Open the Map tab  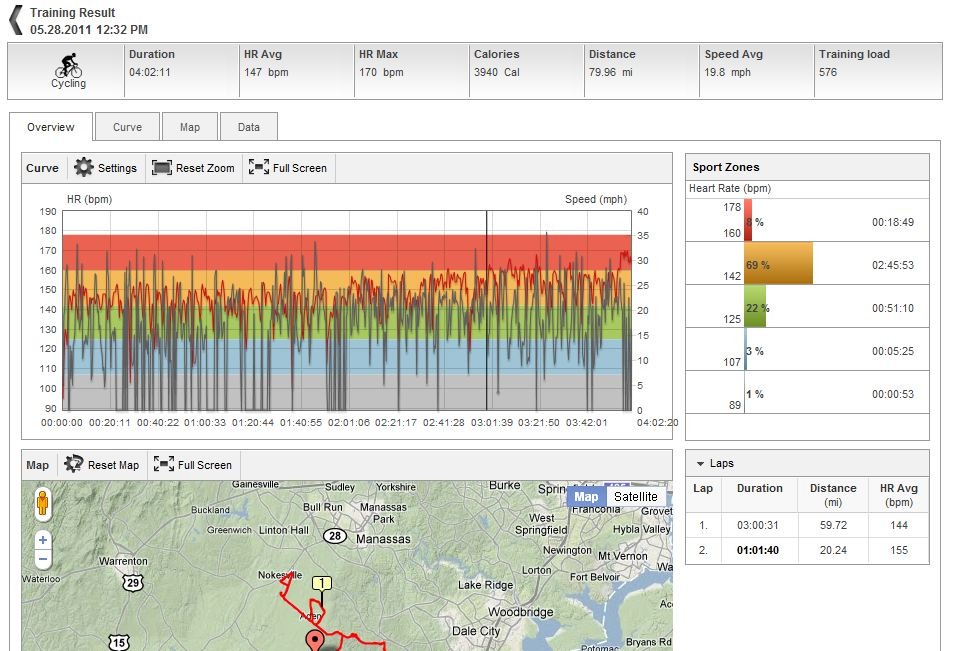coord(190,127)
